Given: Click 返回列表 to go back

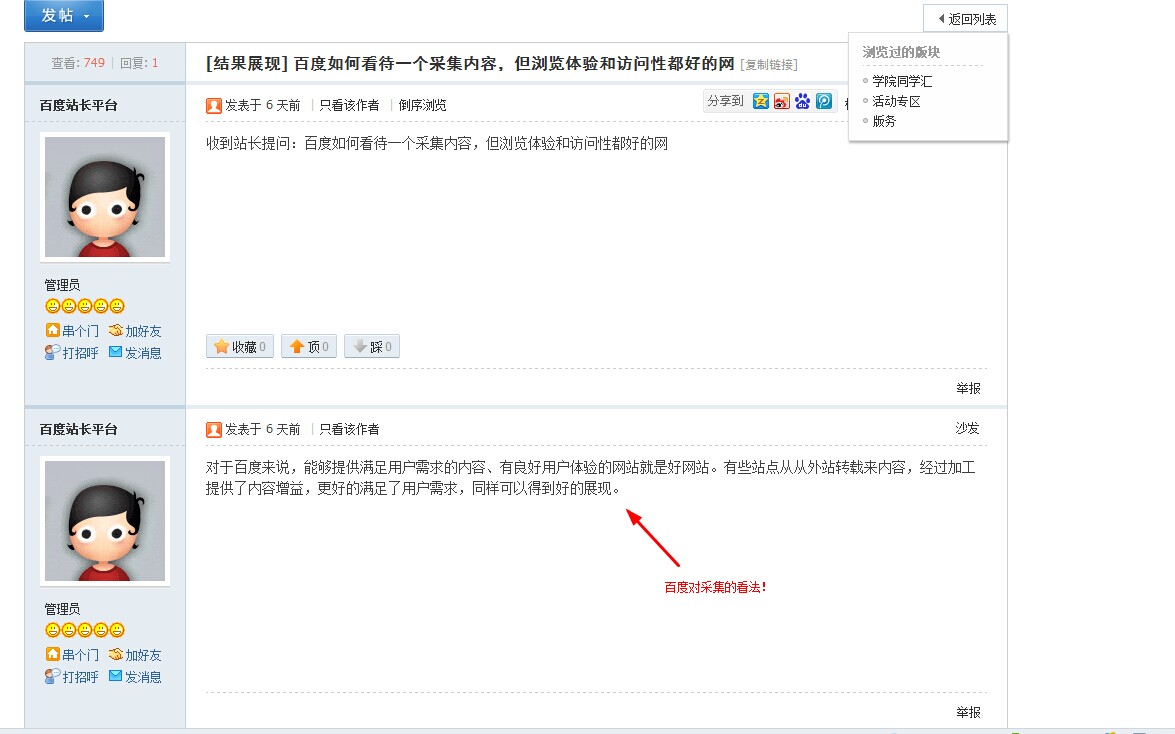Looking at the screenshot, I should coord(965,19).
